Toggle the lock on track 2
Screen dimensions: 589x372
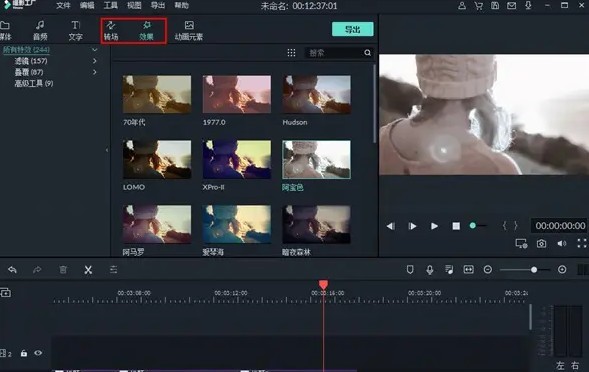coord(24,353)
